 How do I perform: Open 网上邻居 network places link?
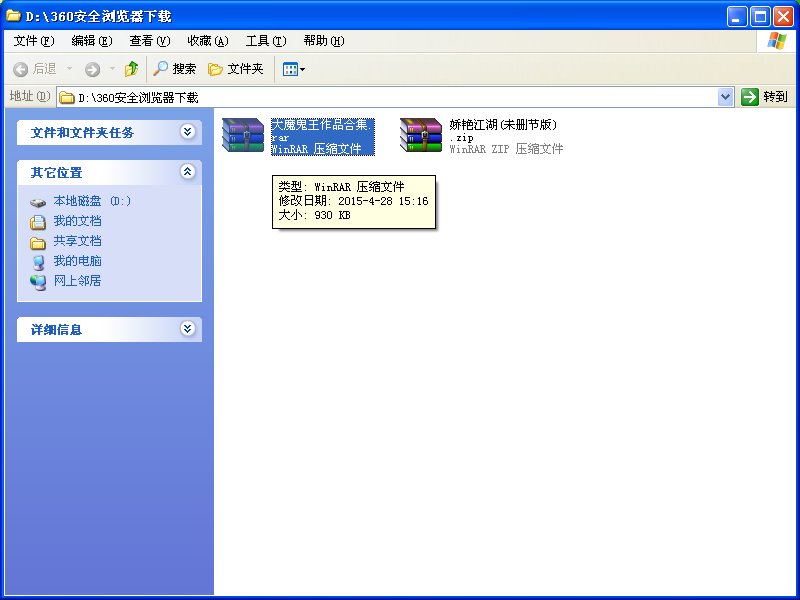[x=77, y=281]
